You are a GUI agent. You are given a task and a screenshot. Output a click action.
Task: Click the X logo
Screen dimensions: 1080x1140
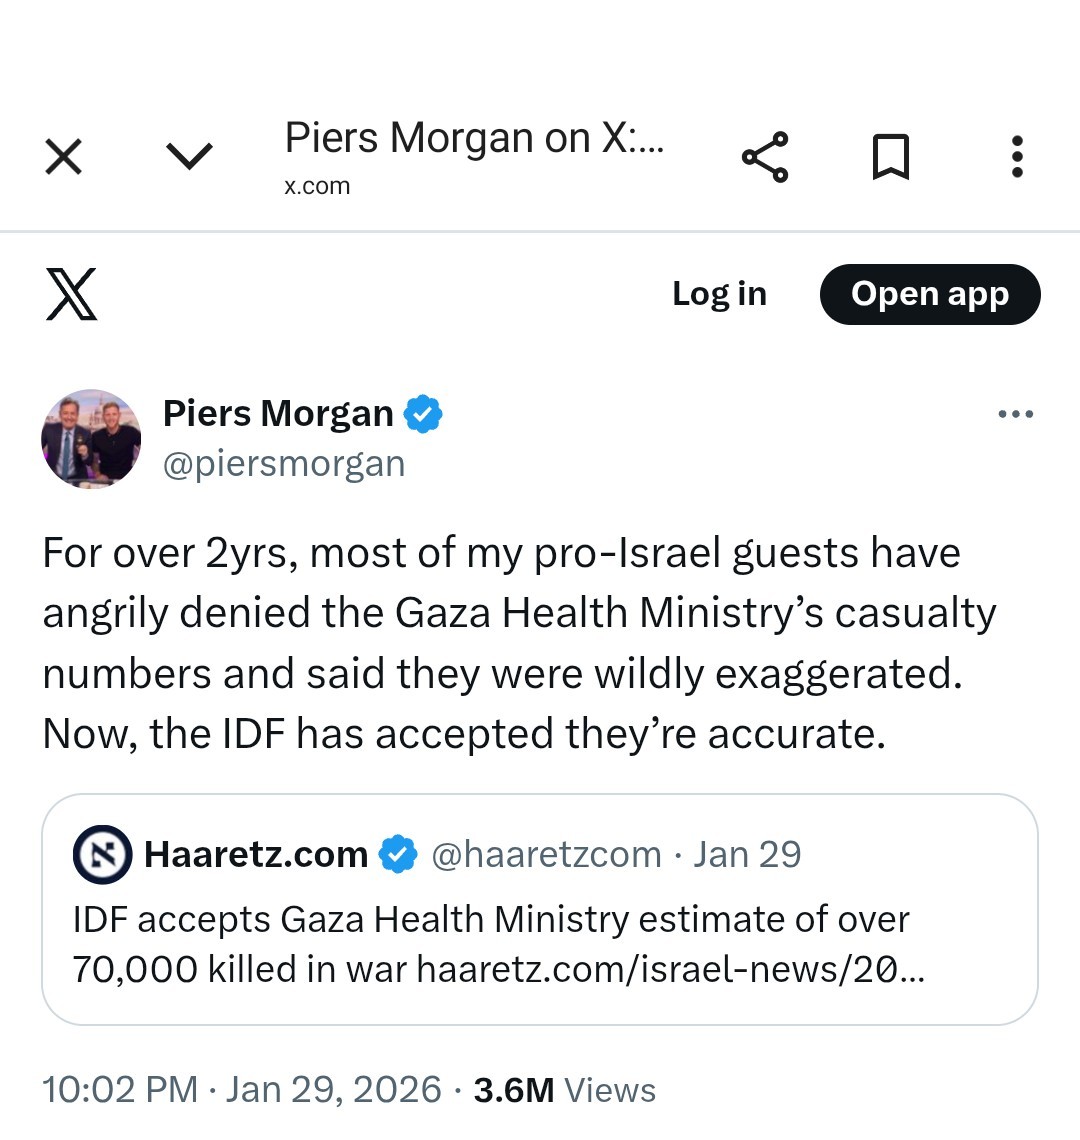click(x=72, y=294)
